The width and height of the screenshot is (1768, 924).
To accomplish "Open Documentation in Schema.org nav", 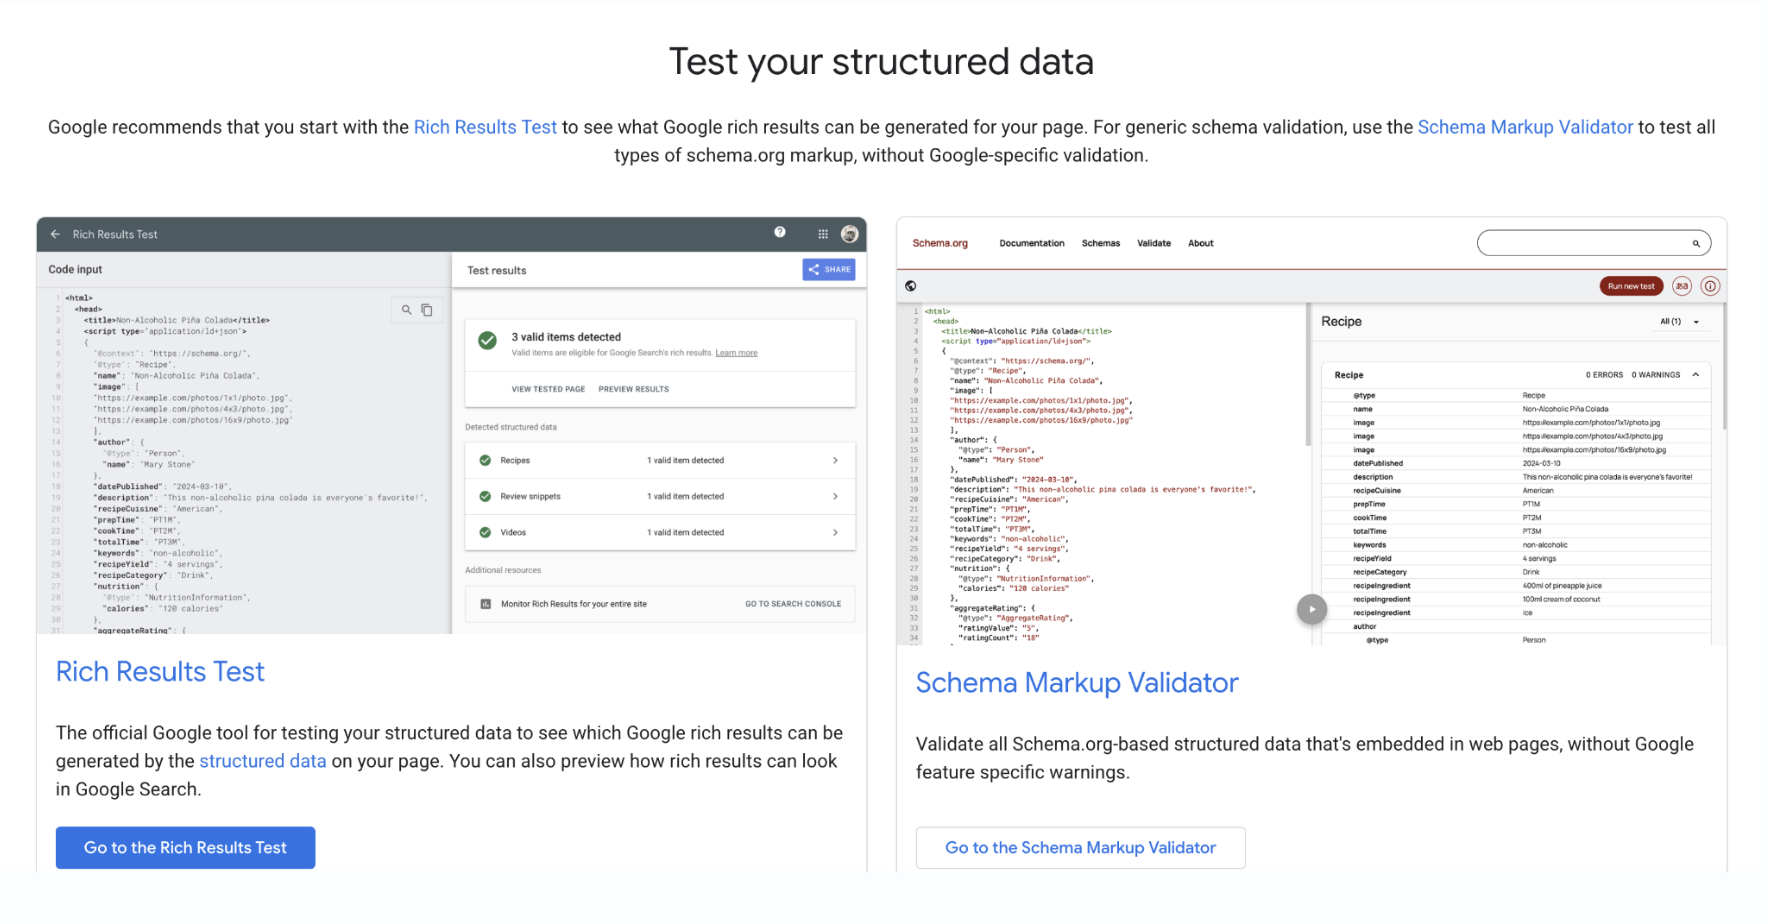I will click(1032, 243).
